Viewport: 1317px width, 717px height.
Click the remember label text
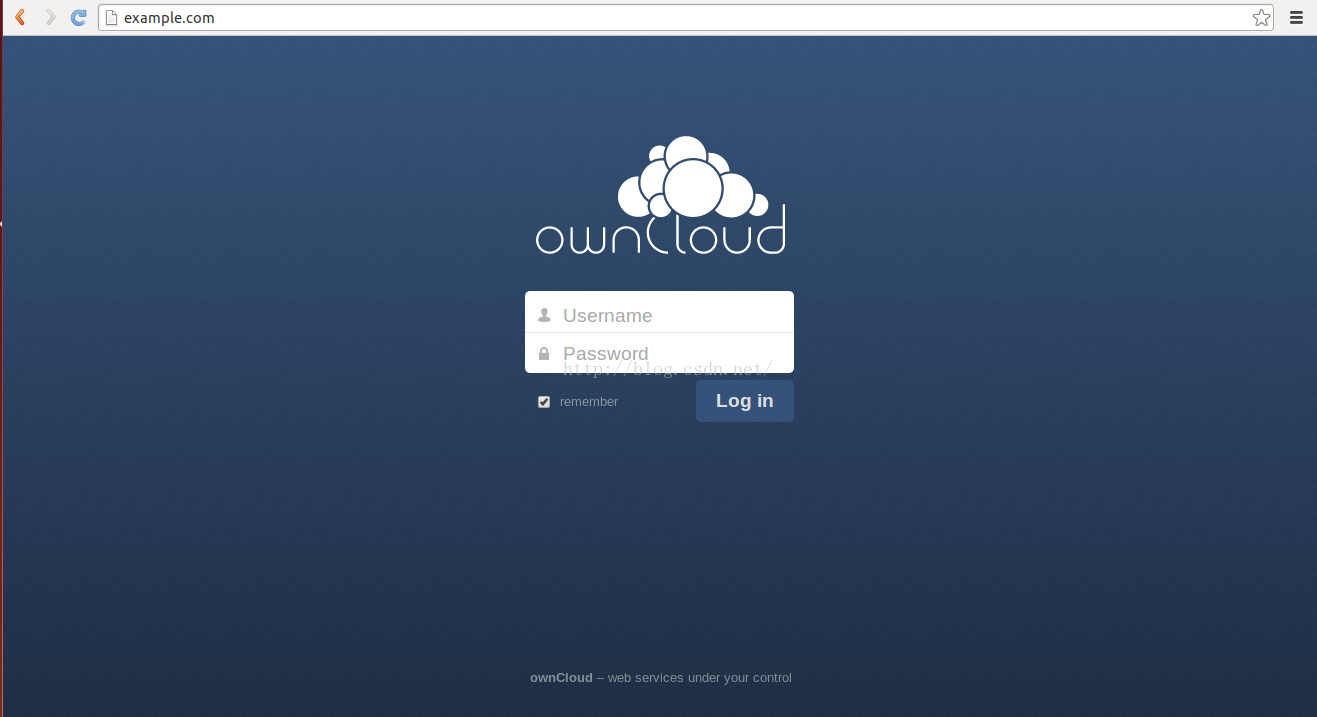tap(589, 402)
